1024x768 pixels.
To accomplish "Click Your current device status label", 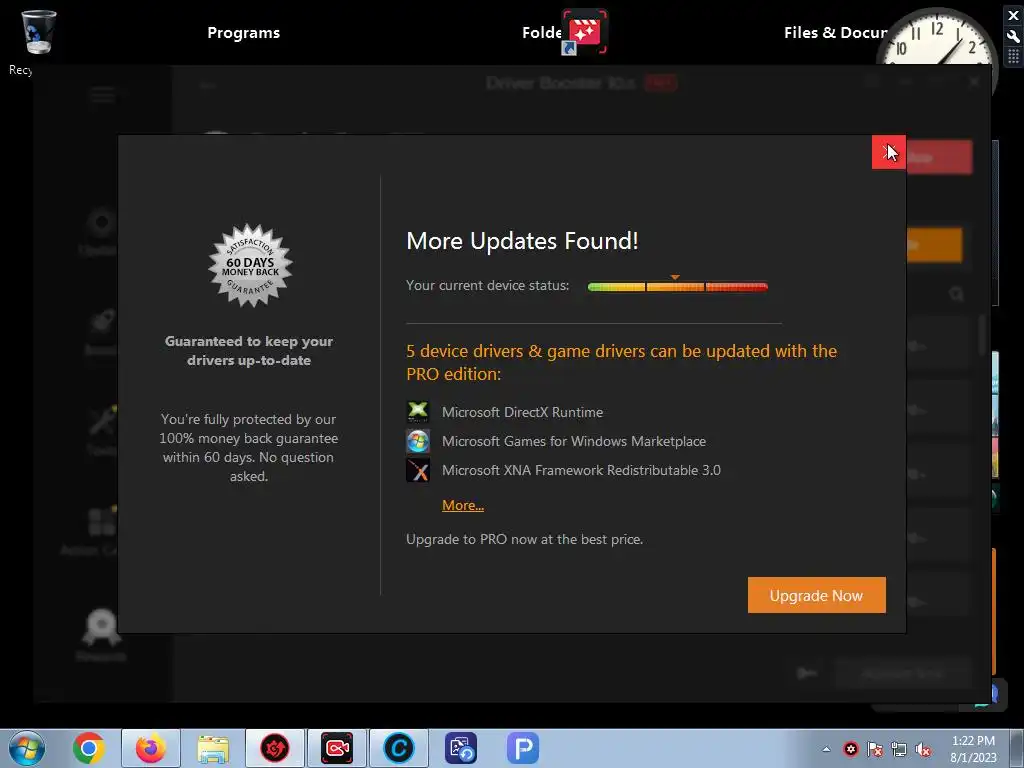I will click(x=488, y=285).
